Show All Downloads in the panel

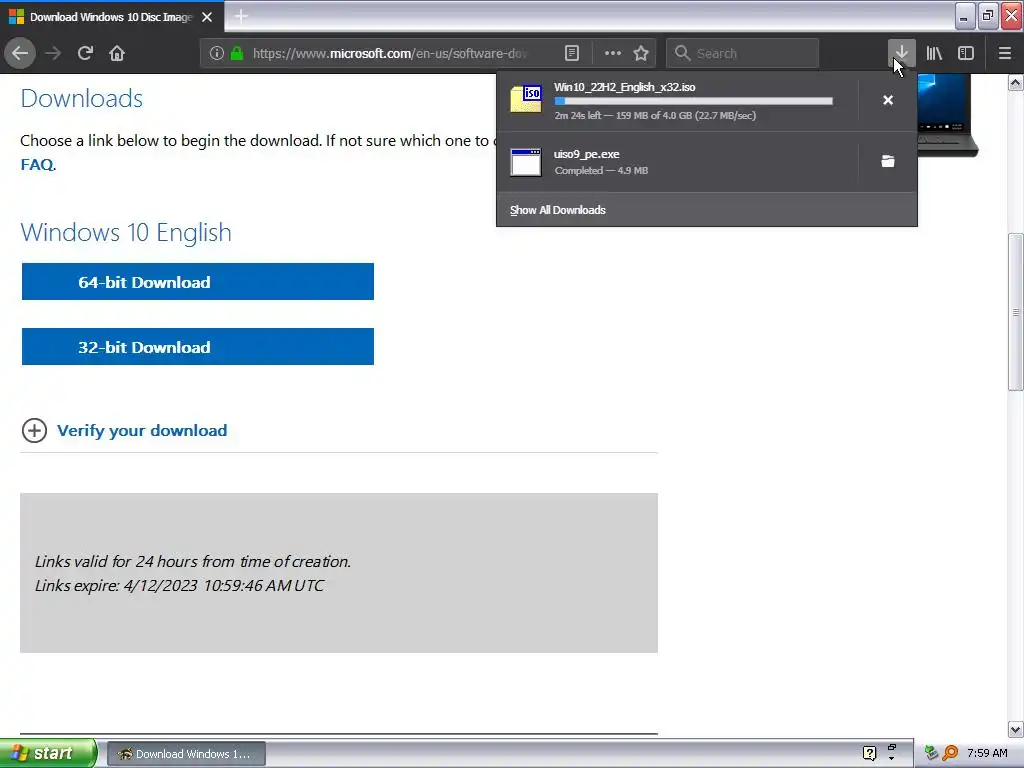[558, 210]
